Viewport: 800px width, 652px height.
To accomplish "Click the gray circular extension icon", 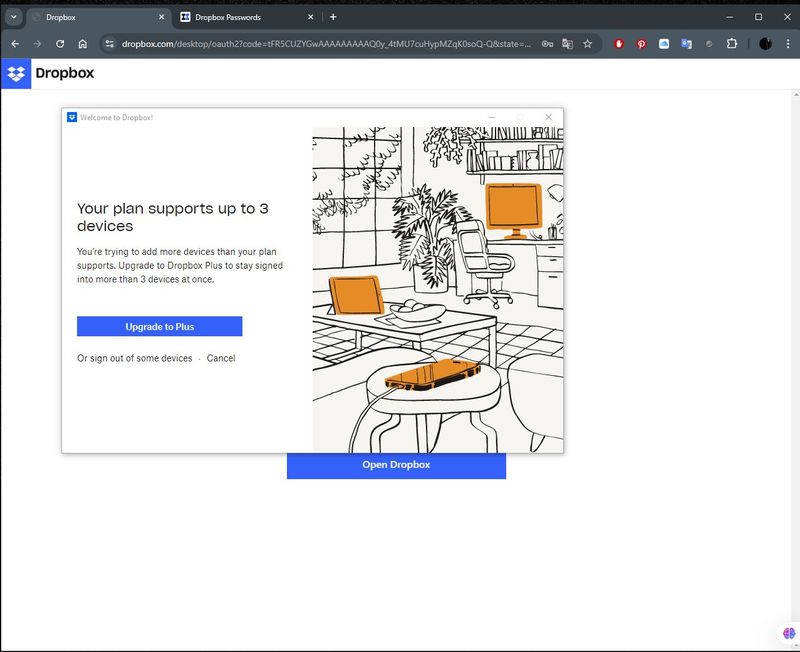I will 709,44.
